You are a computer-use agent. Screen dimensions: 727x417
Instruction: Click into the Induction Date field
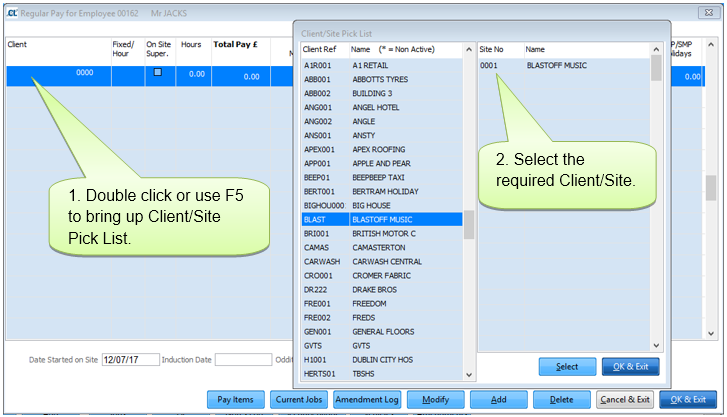pos(242,360)
